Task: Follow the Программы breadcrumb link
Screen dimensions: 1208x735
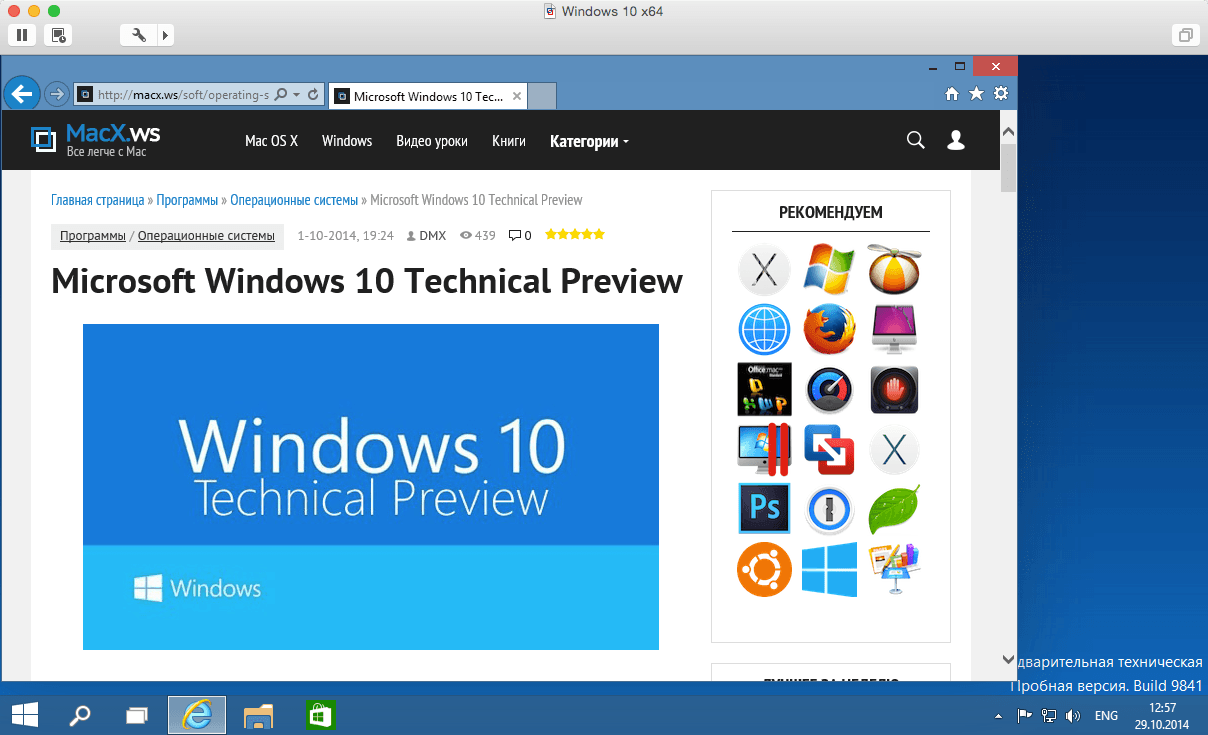Action: 187,200
